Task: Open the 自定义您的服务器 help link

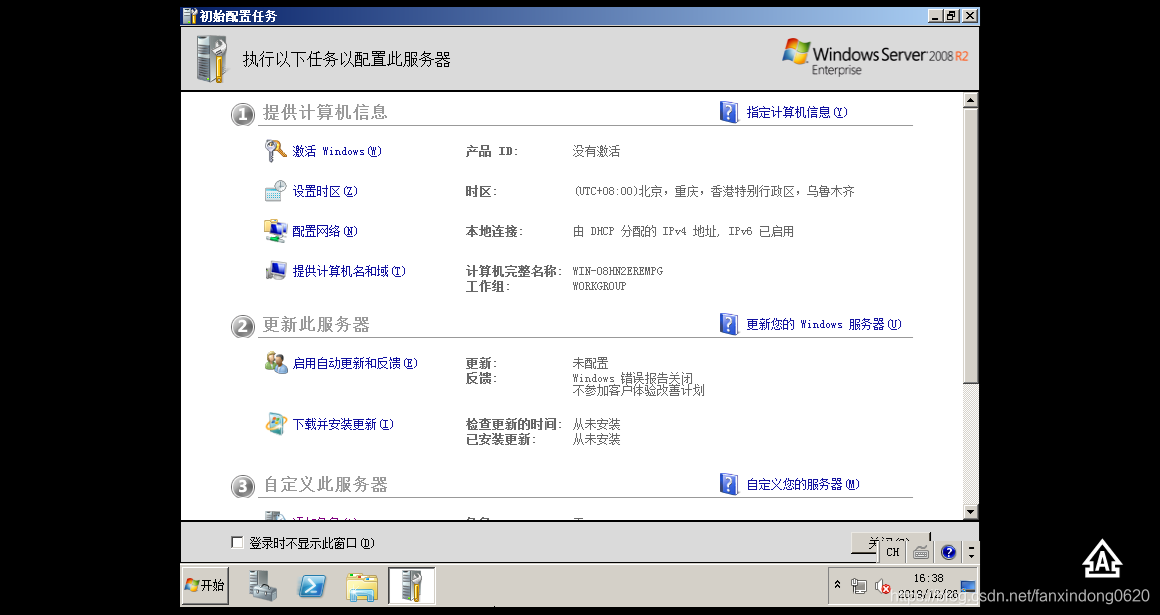Action: coord(803,484)
